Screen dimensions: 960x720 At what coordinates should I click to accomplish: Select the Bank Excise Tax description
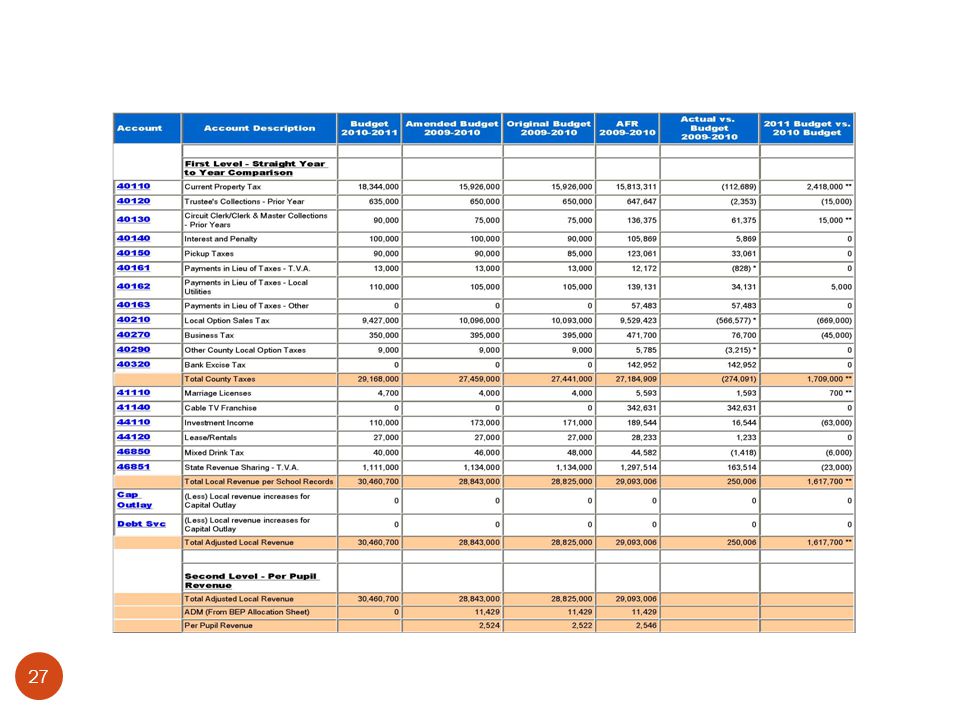coord(215,365)
